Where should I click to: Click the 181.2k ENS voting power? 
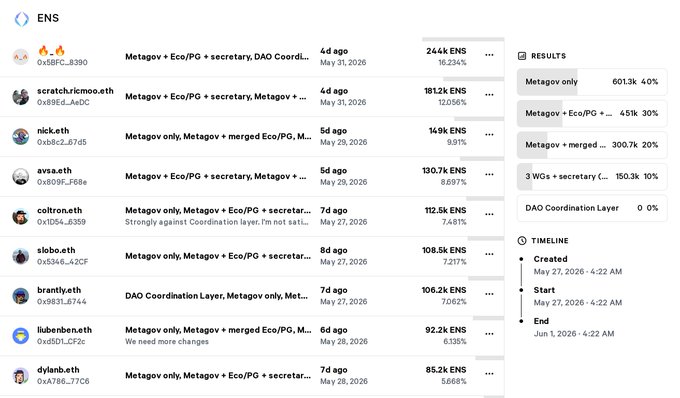(x=445, y=91)
